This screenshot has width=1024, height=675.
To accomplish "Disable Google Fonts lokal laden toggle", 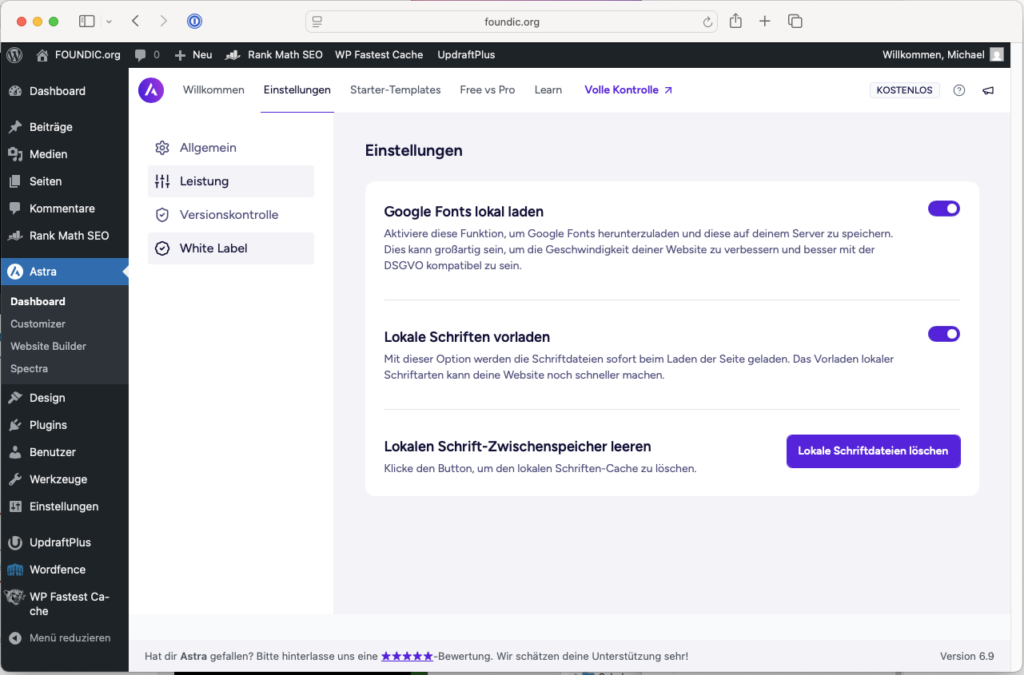I will click(943, 209).
